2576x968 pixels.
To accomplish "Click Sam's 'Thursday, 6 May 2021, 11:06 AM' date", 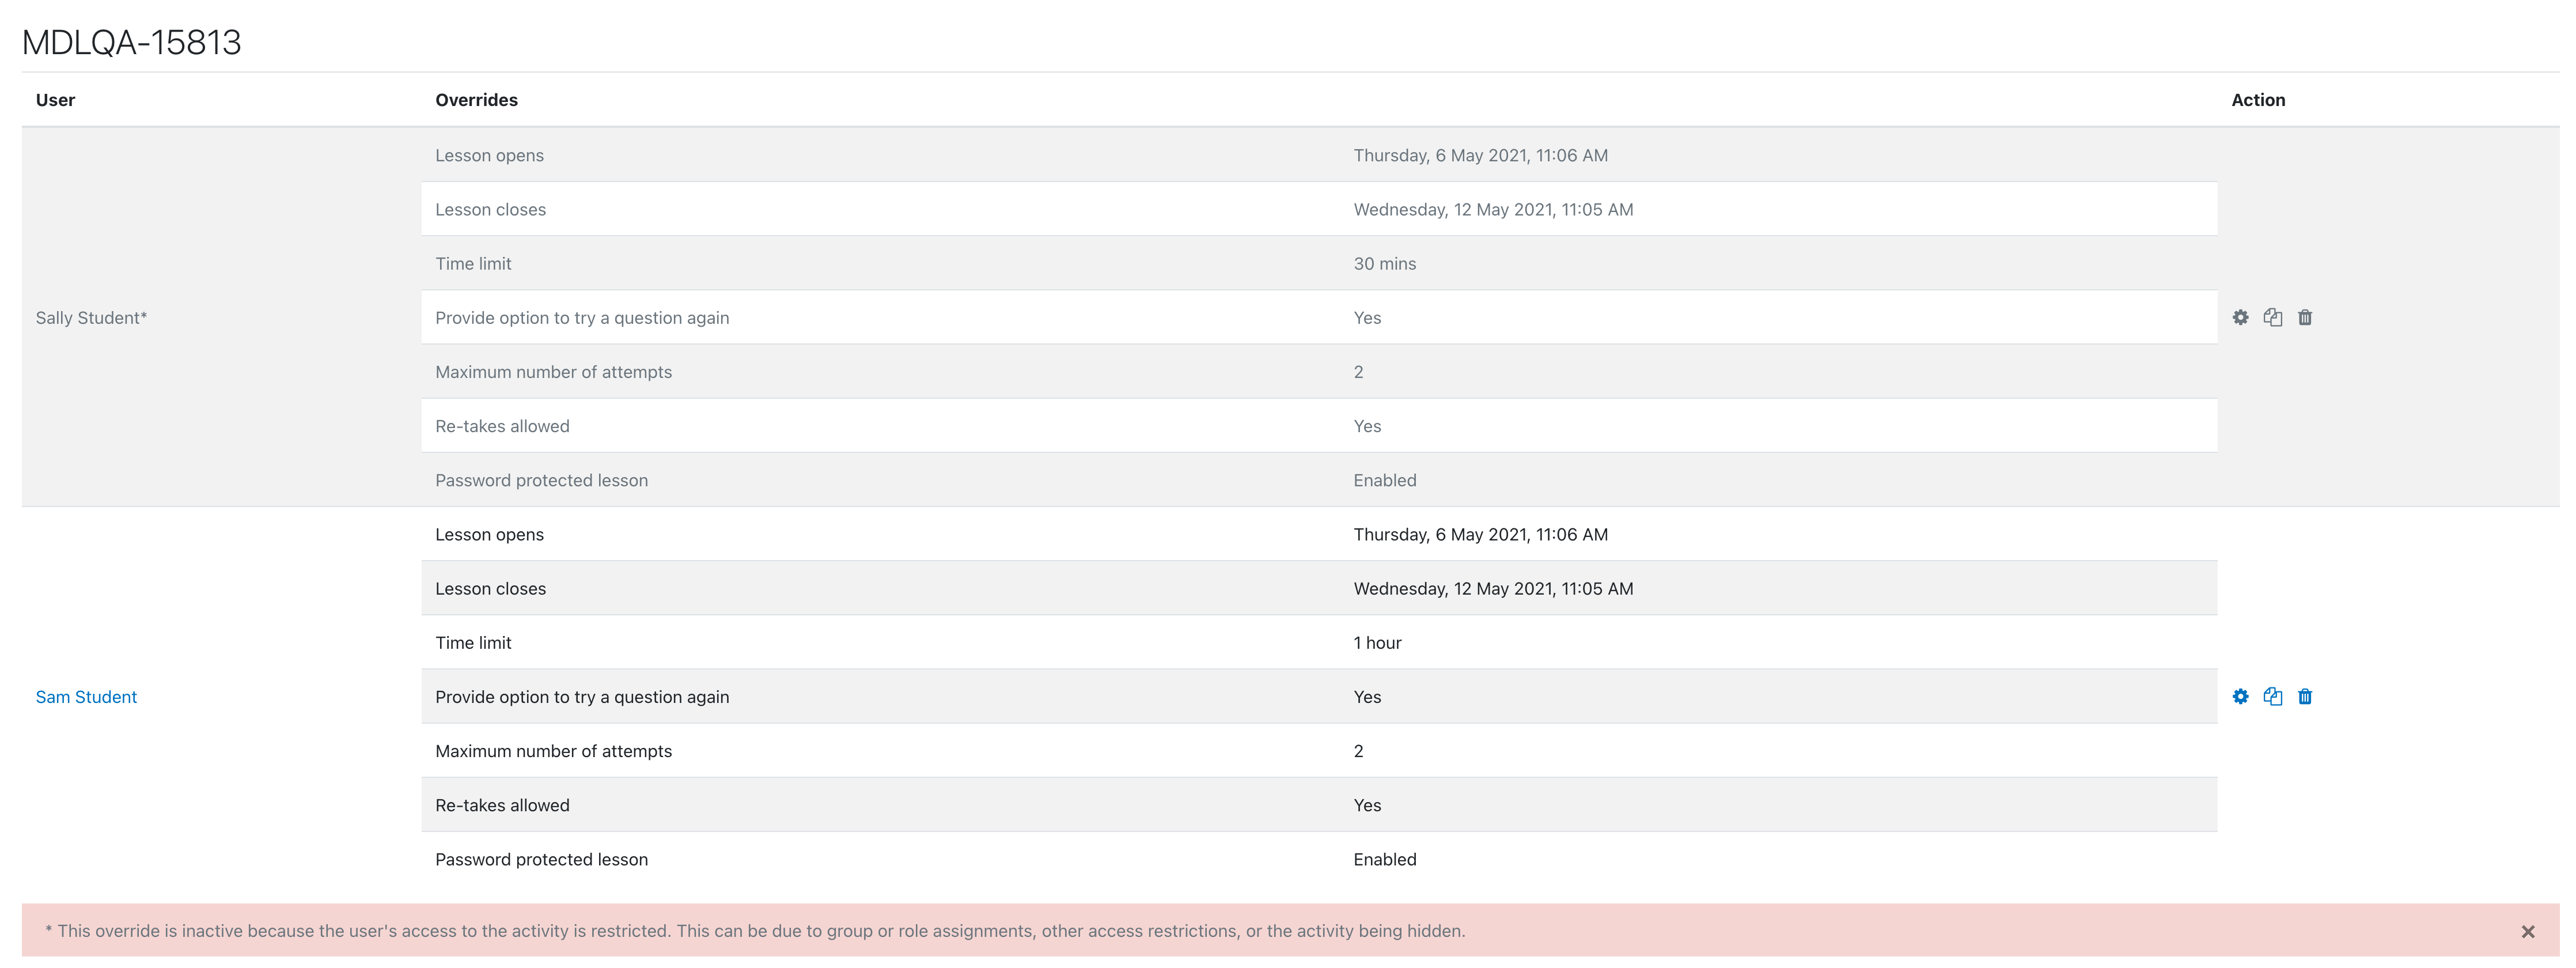I will point(1480,534).
